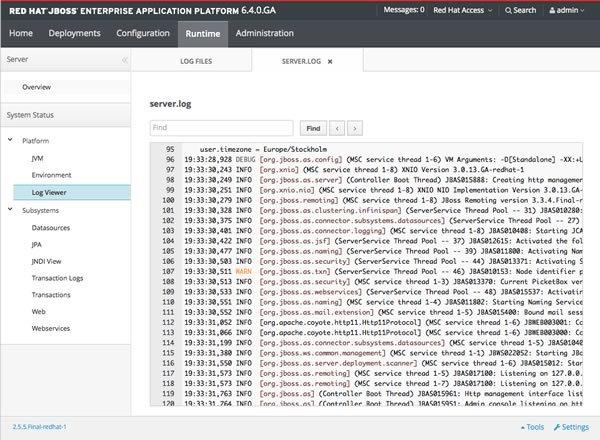The width and height of the screenshot is (600, 440).
Task: Close the SERVER.LOG tab
Action: click(x=330, y=61)
